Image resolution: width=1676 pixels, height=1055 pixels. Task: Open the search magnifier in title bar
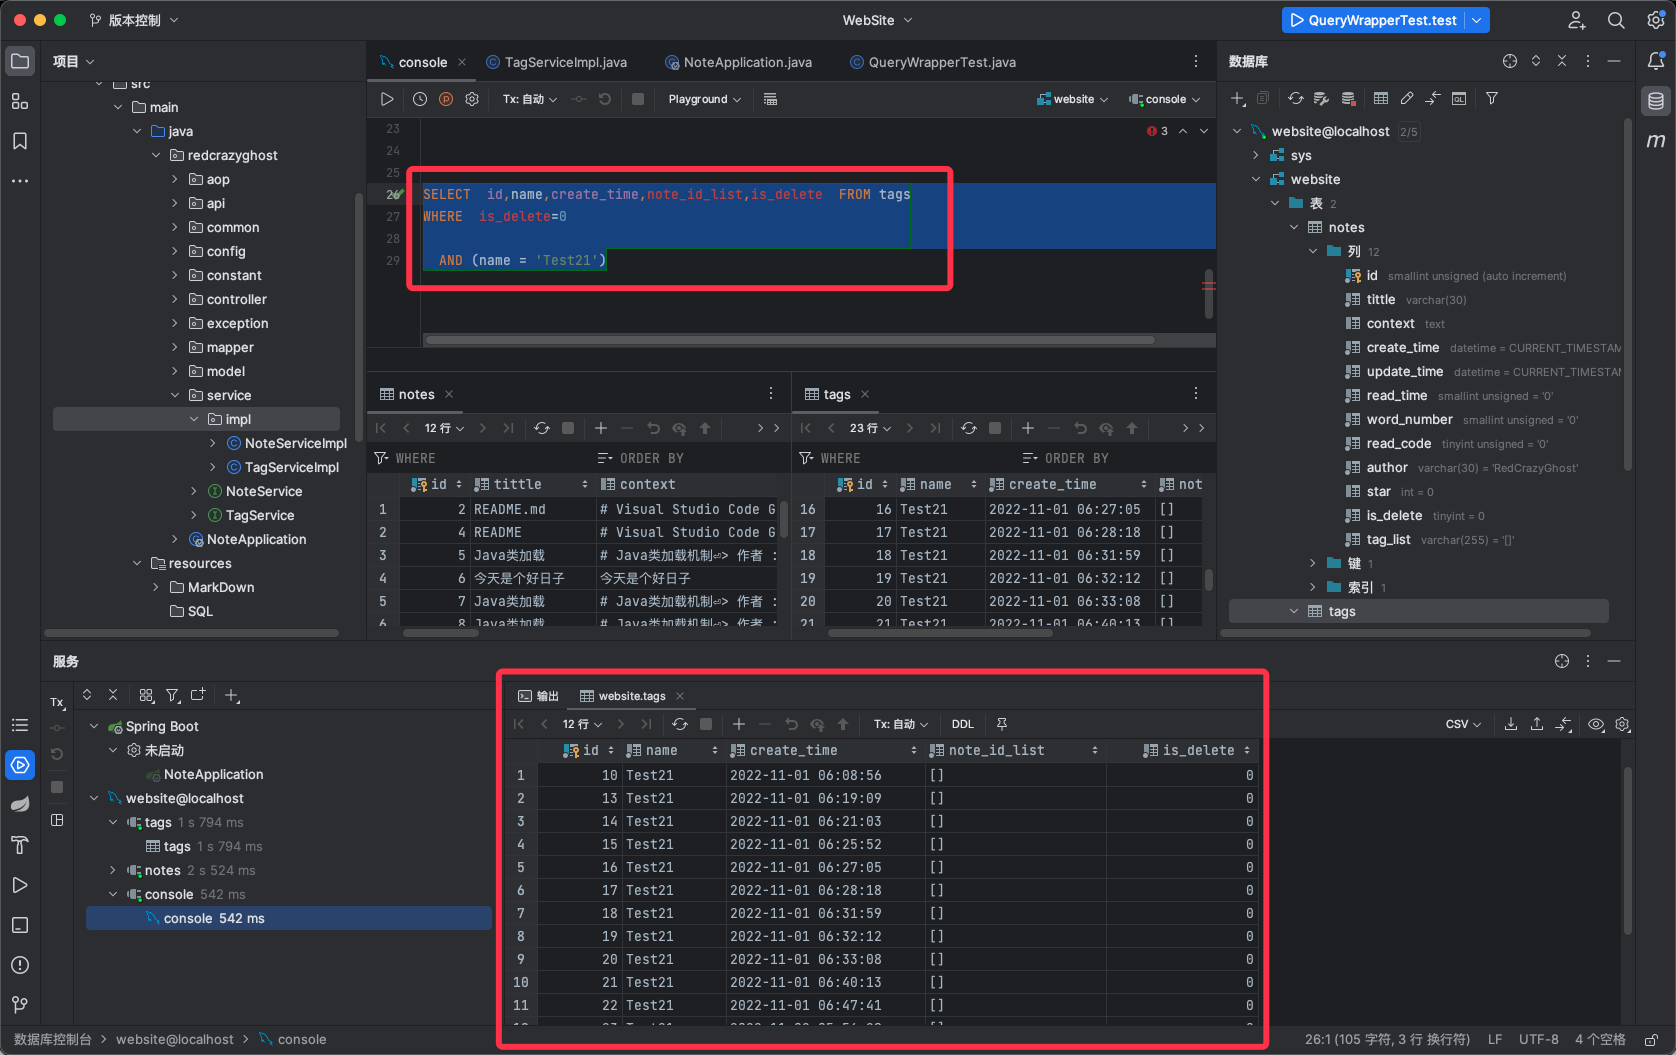pyautogui.click(x=1616, y=20)
